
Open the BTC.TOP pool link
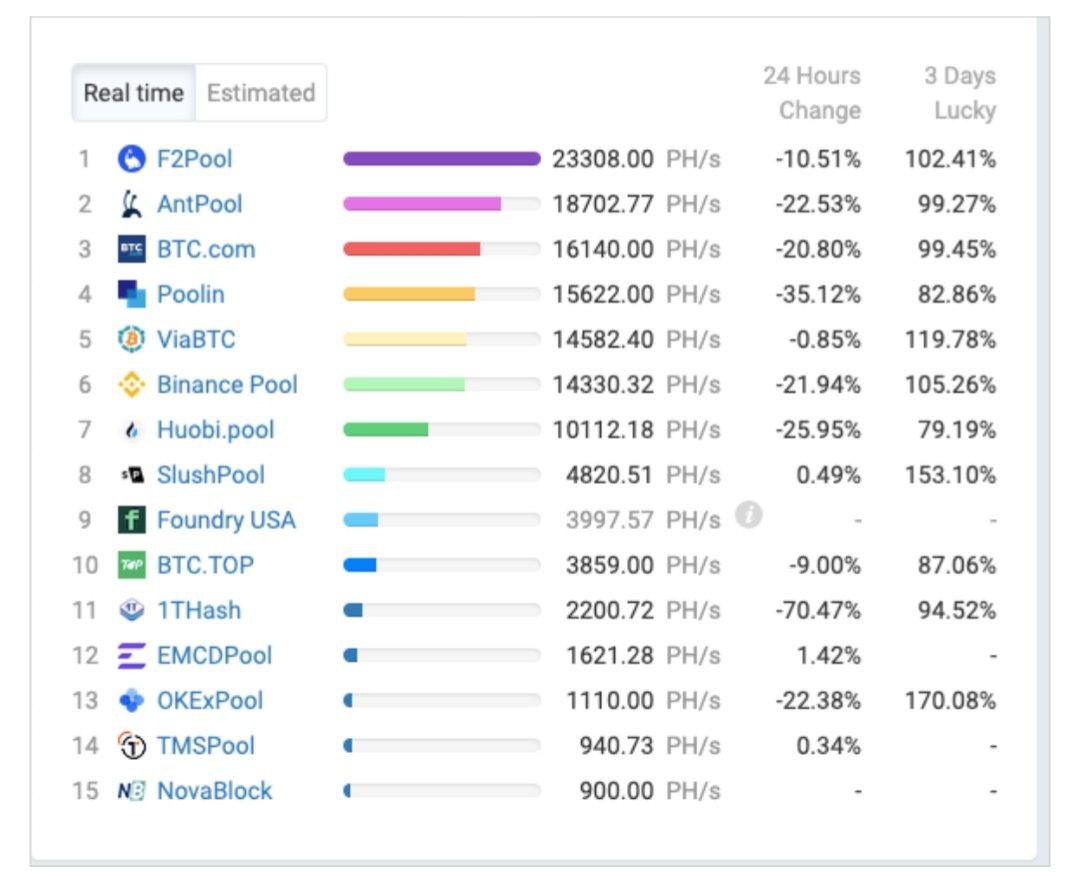tap(206, 565)
